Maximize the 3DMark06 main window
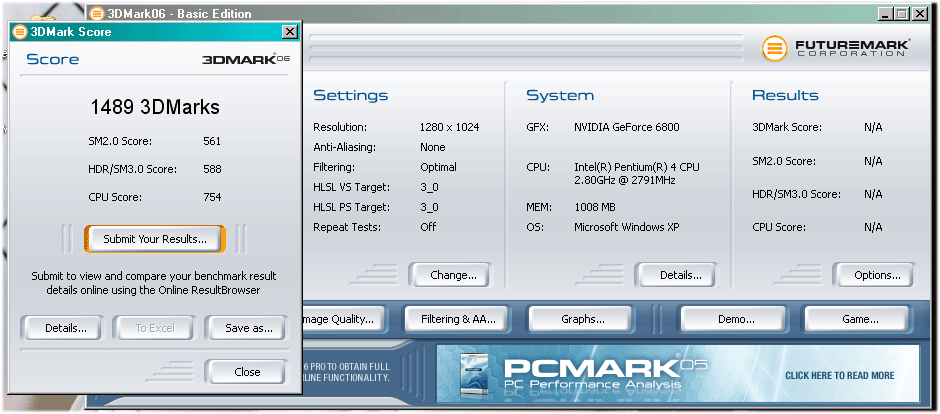 902,13
